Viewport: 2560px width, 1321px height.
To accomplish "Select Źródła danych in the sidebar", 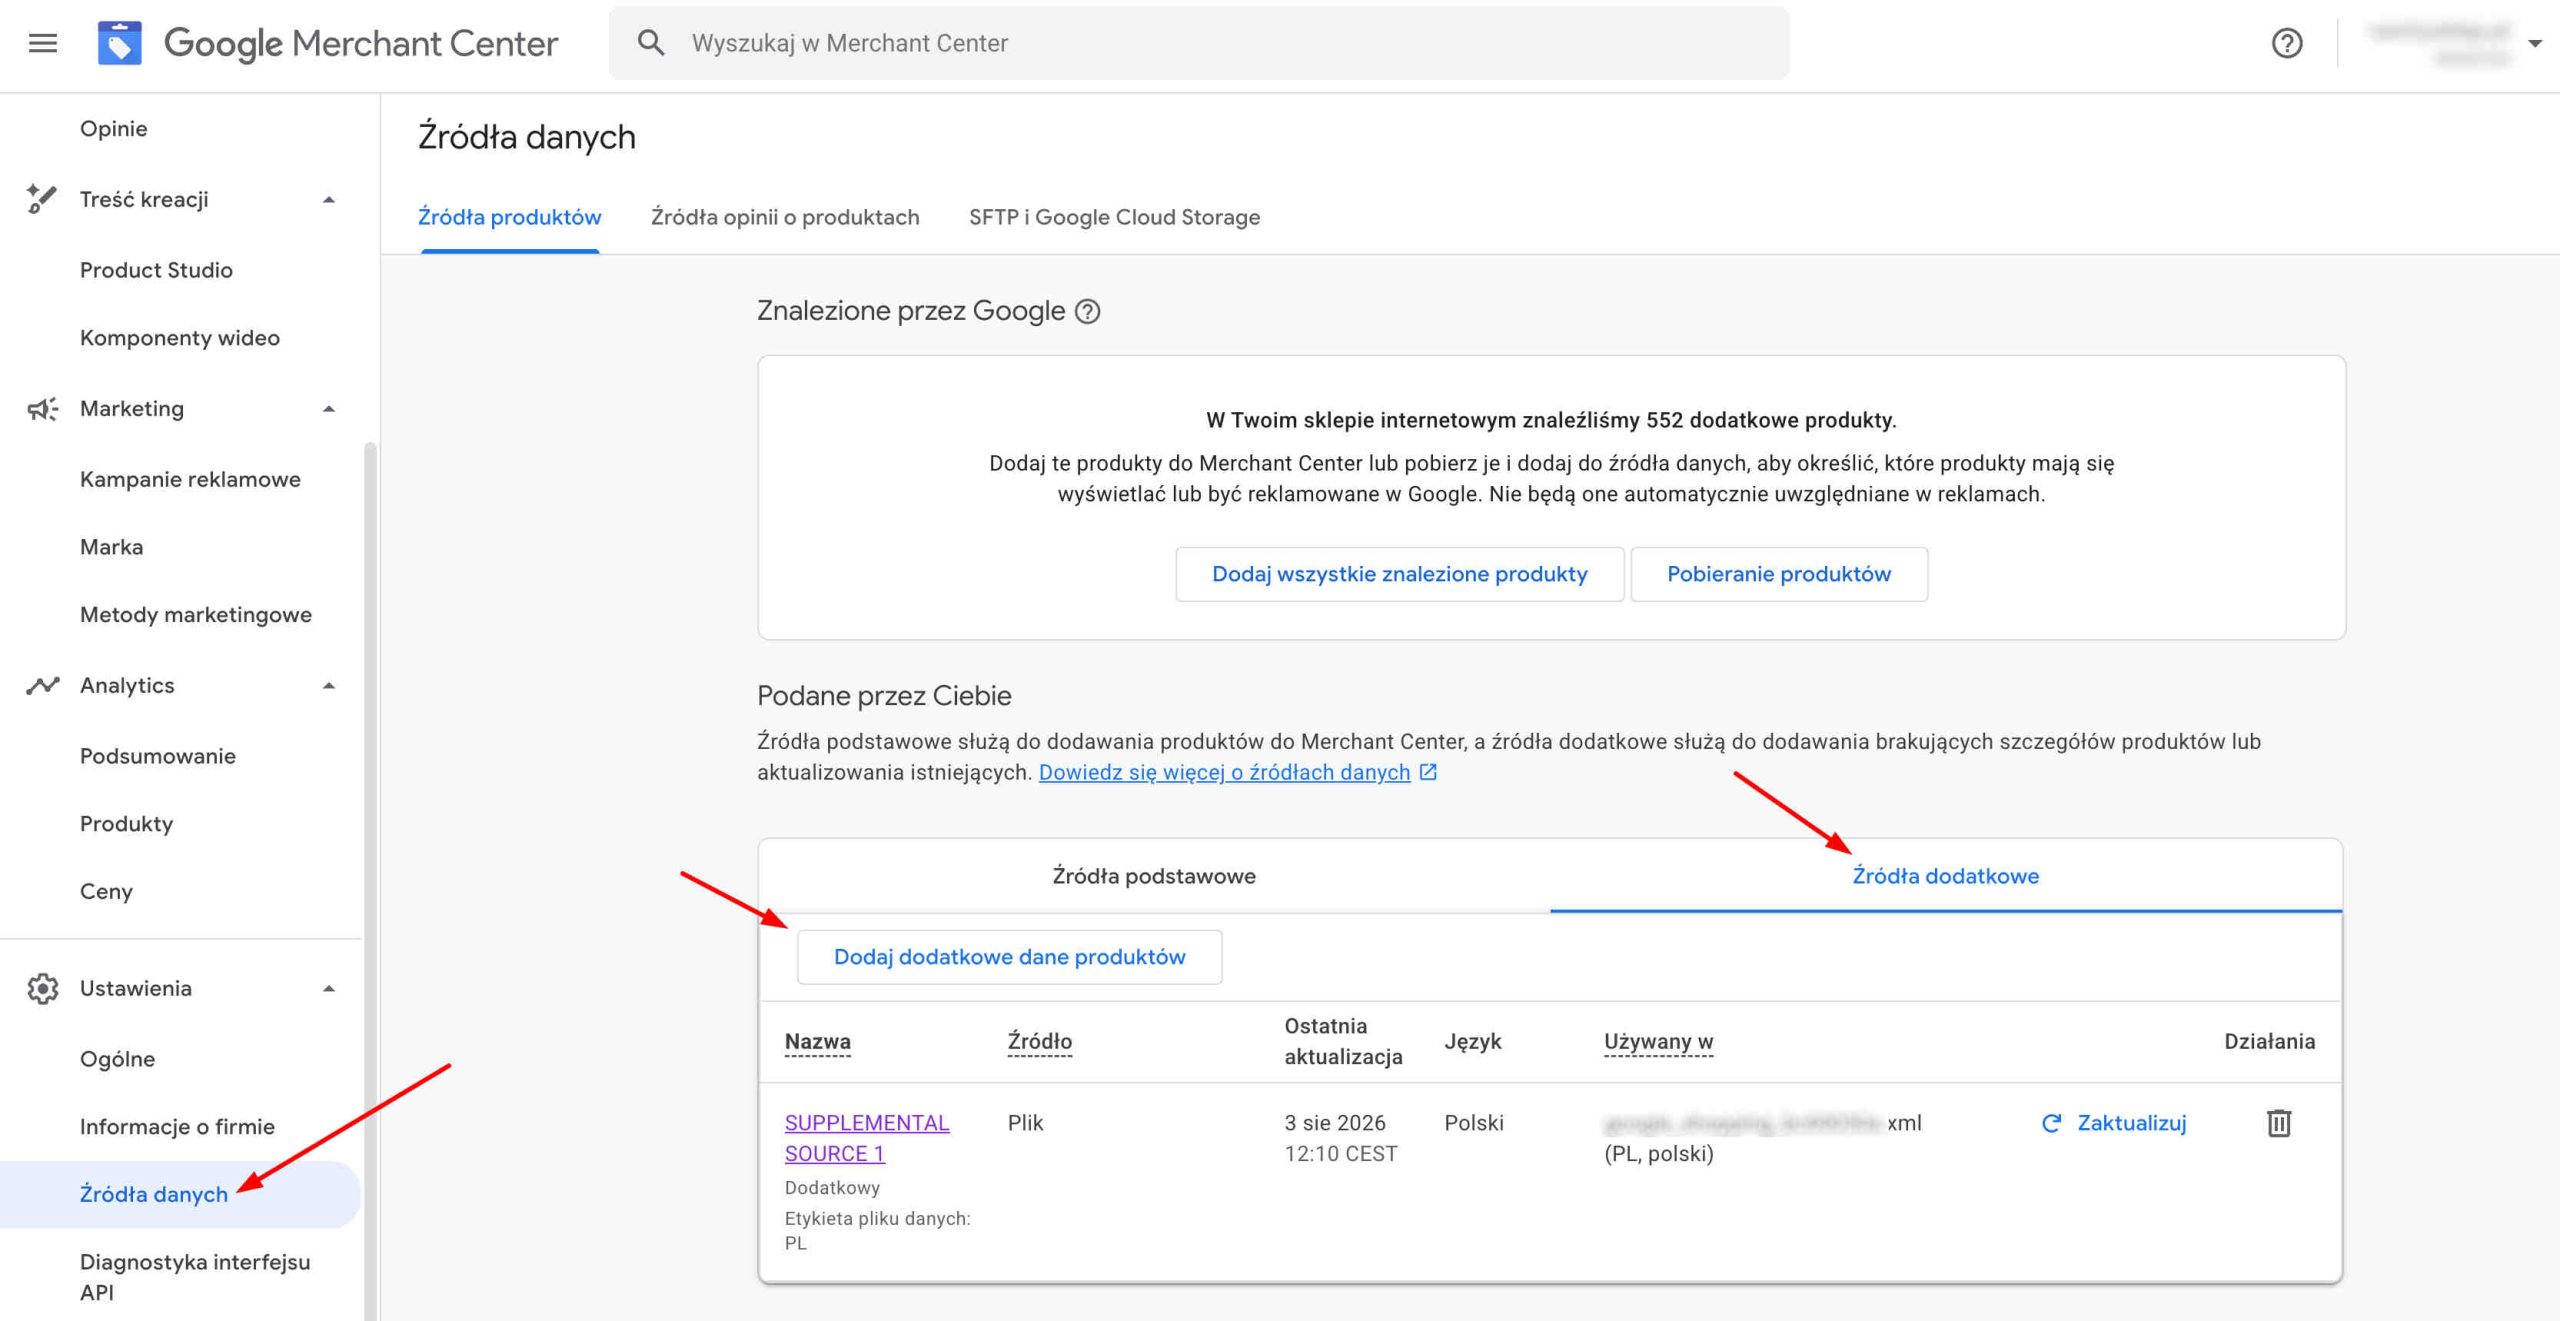I will tap(180, 1194).
